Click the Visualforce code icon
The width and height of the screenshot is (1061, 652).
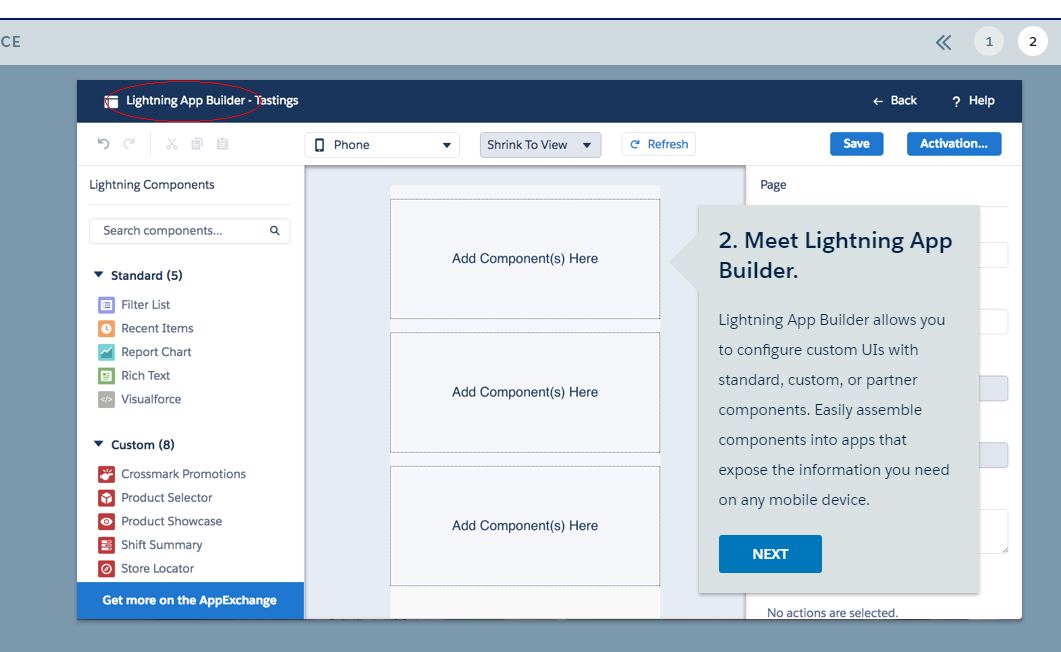(x=106, y=400)
